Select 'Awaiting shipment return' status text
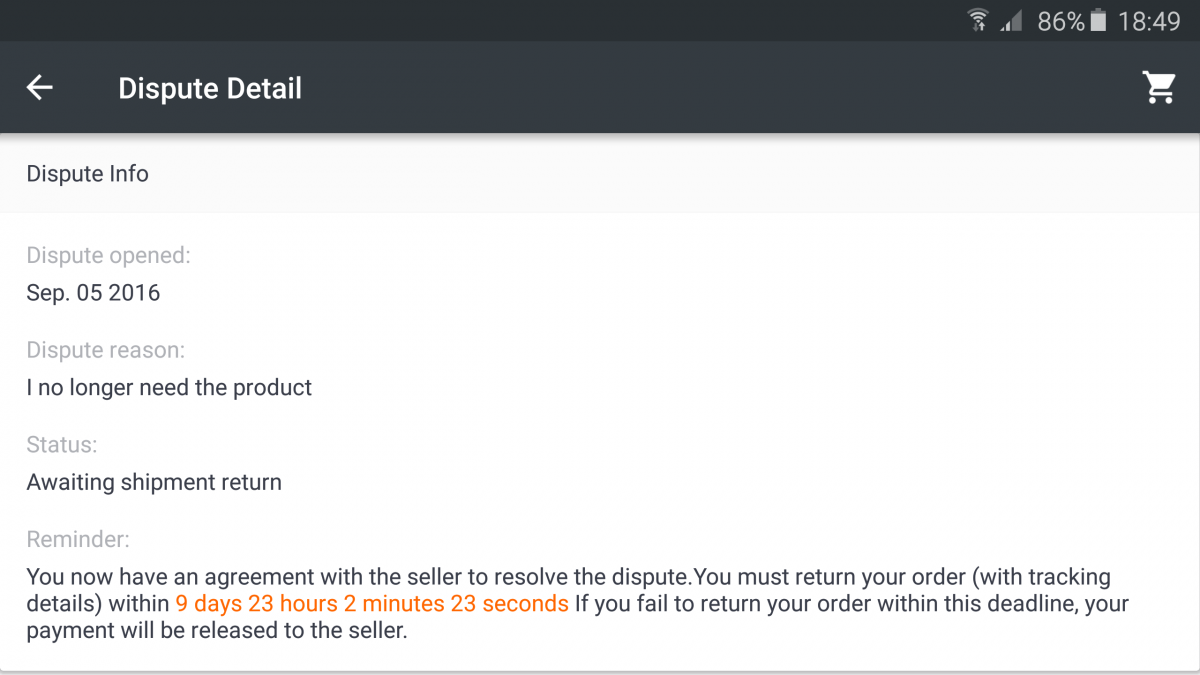Screen dimensions: 1200x675 [154, 482]
